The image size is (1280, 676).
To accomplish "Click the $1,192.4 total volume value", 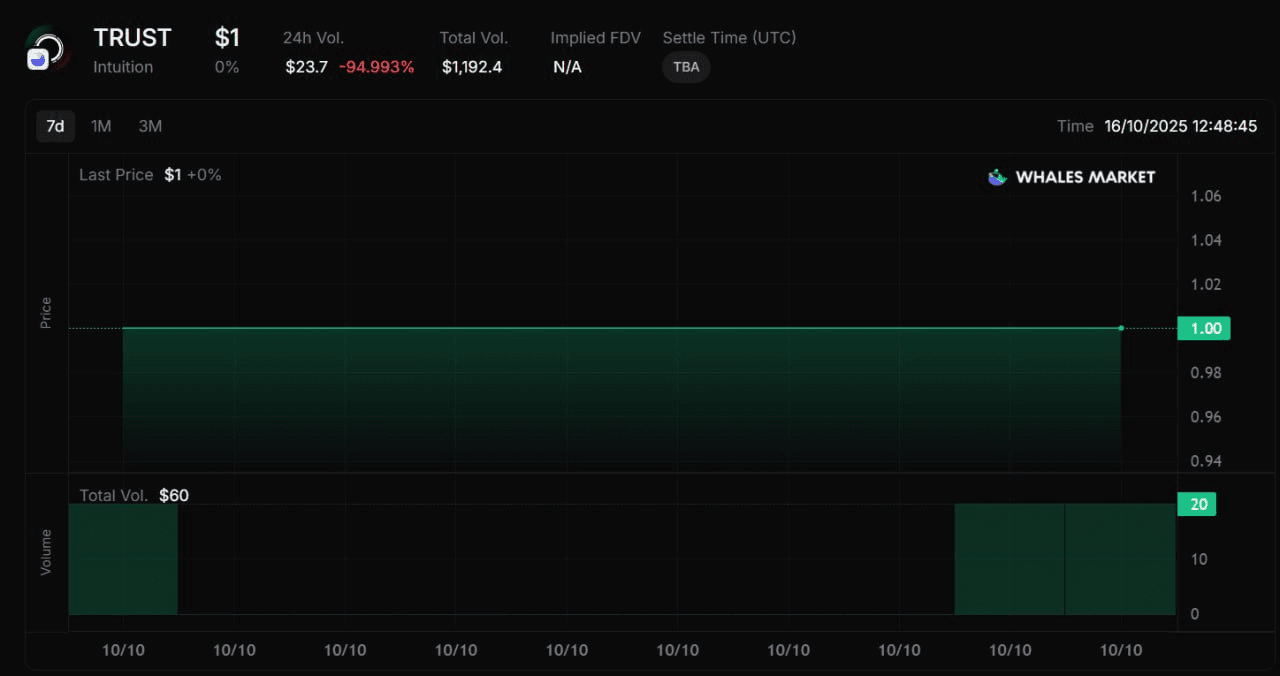I will click(x=472, y=67).
